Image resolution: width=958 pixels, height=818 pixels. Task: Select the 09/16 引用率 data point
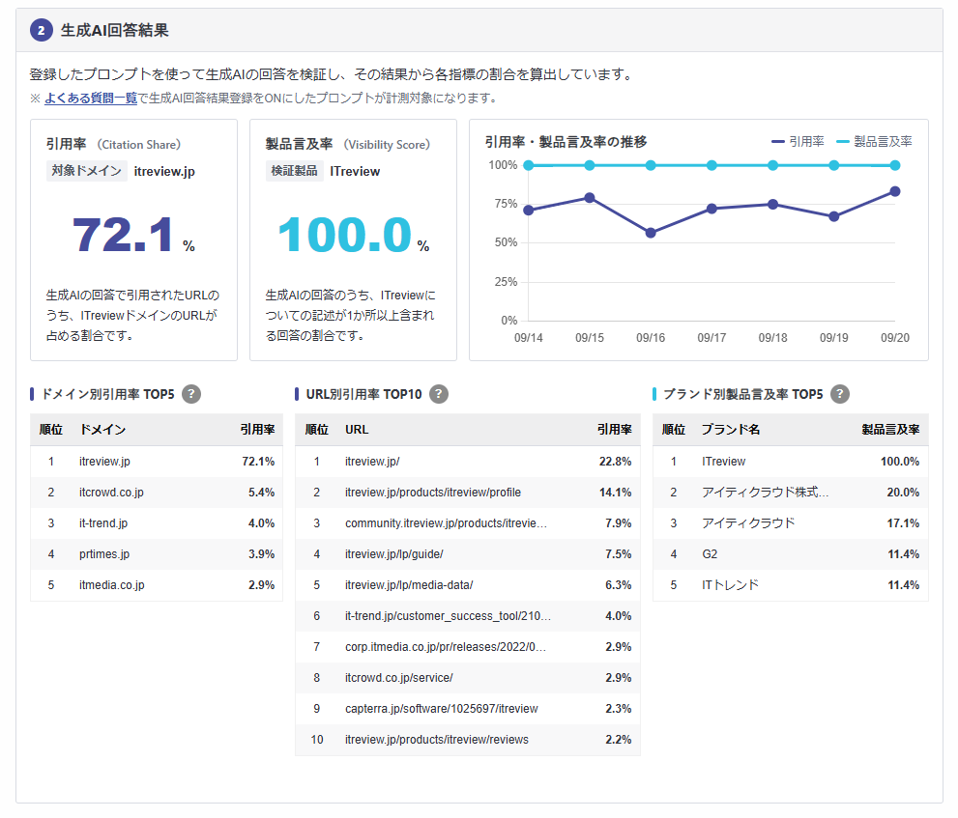tap(651, 233)
